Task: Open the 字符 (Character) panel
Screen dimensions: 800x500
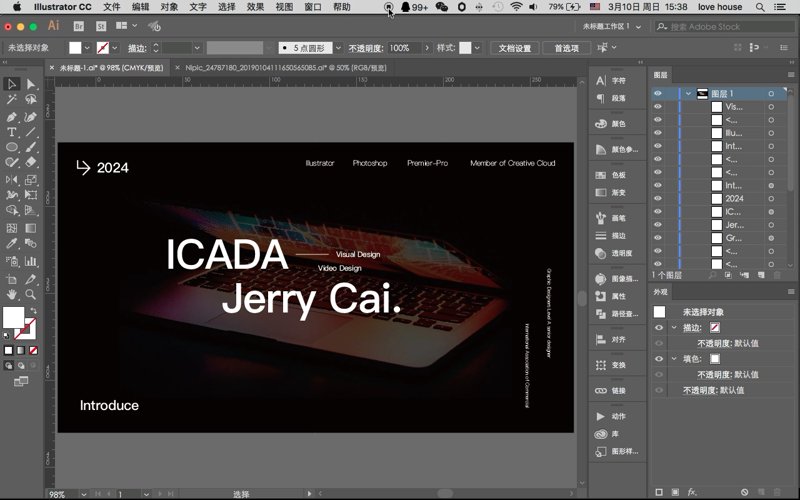Action: (611, 81)
